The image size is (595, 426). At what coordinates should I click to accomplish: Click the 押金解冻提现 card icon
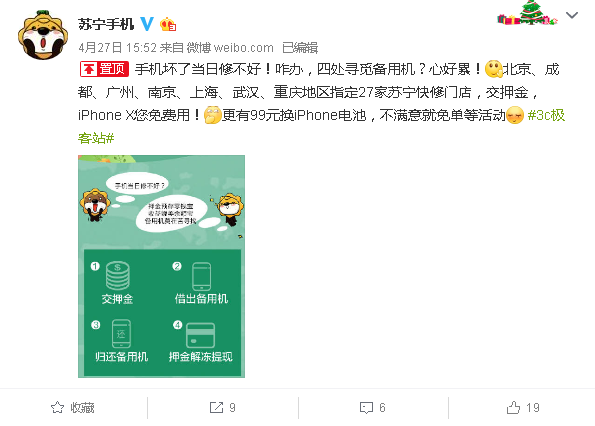[x=200, y=335]
